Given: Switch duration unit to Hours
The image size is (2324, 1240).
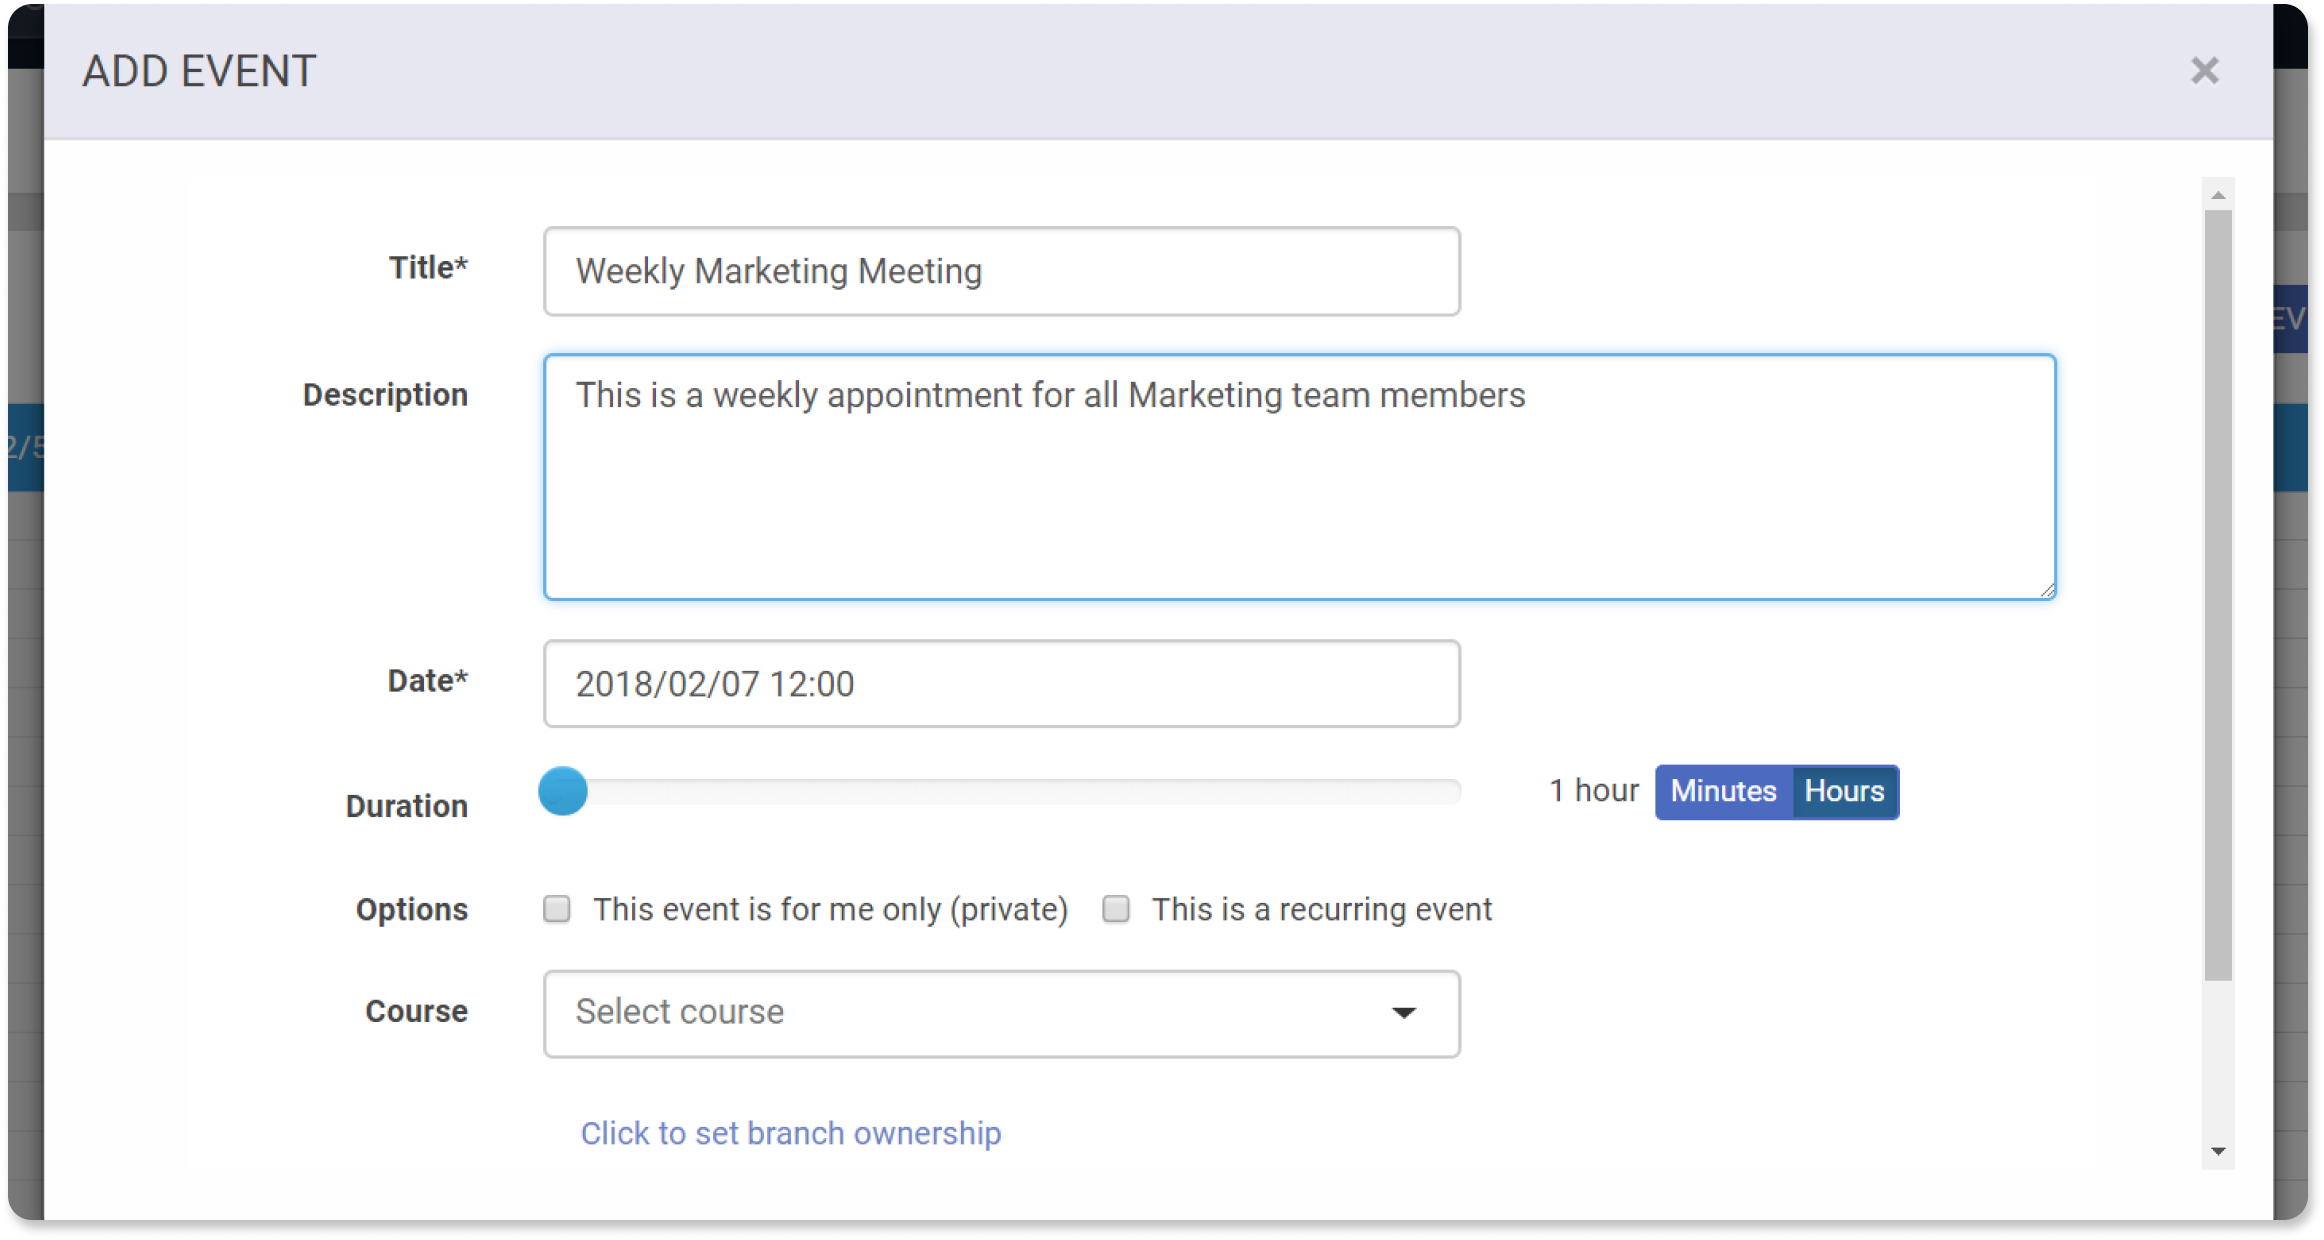Looking at the screenshot, I should click(x=1844, y=792).
